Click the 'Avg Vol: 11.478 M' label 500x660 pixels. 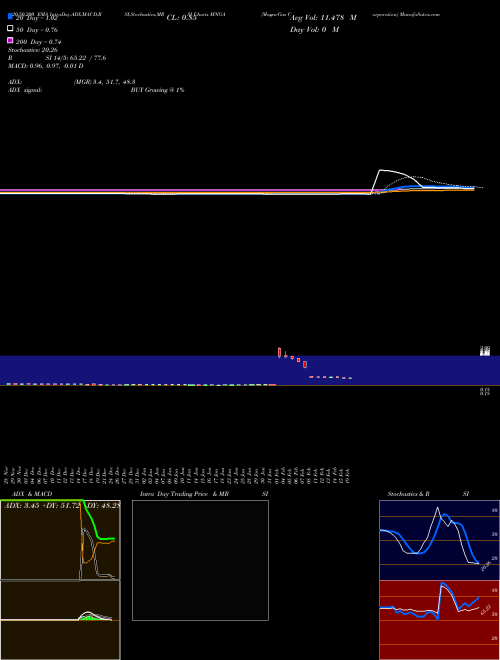click(x=323, y=18)
